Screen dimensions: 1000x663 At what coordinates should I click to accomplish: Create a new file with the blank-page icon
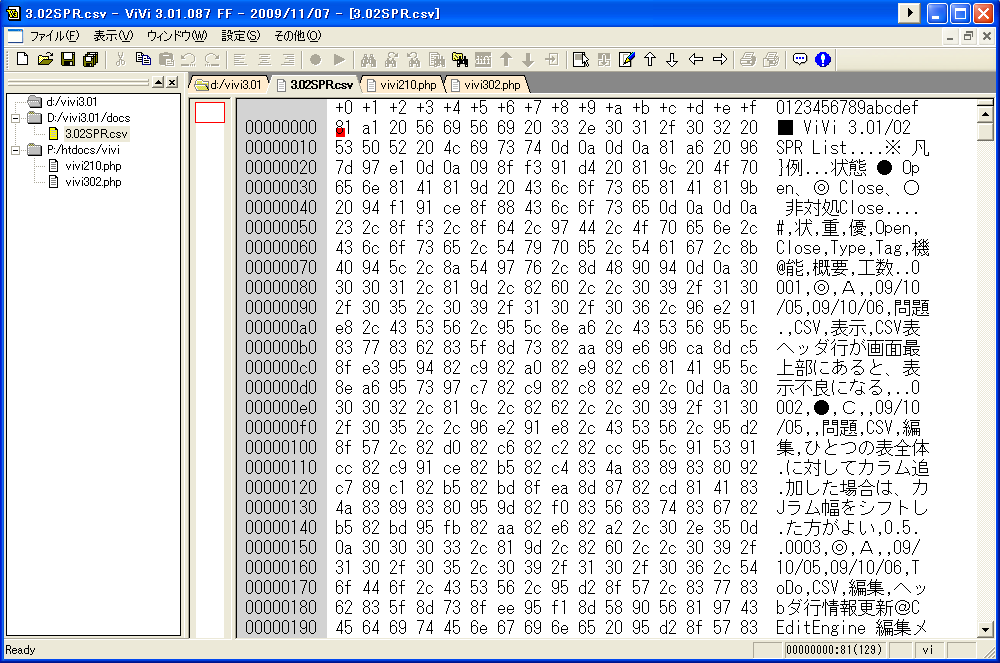pos(22,59)
